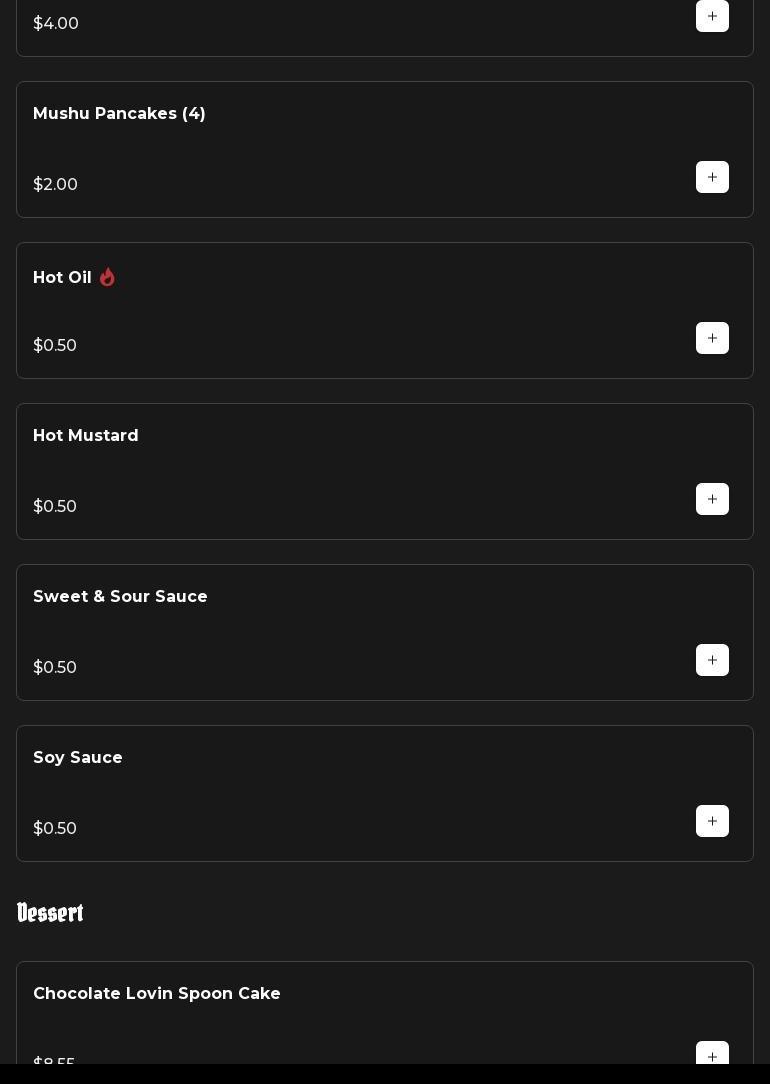Click the $0.50 price under Hot Oil
Screen dimensions: 770x1084
(x=55, y=346)
